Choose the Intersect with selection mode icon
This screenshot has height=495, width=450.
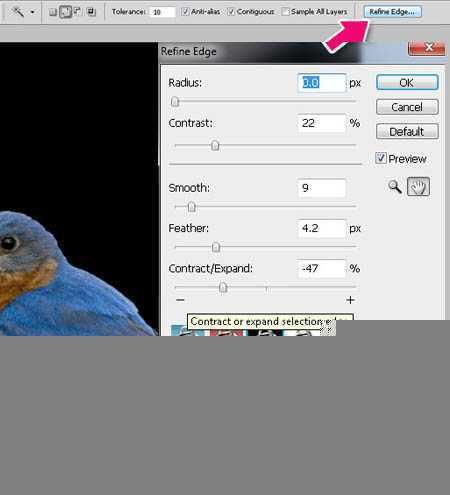point(91,12)
